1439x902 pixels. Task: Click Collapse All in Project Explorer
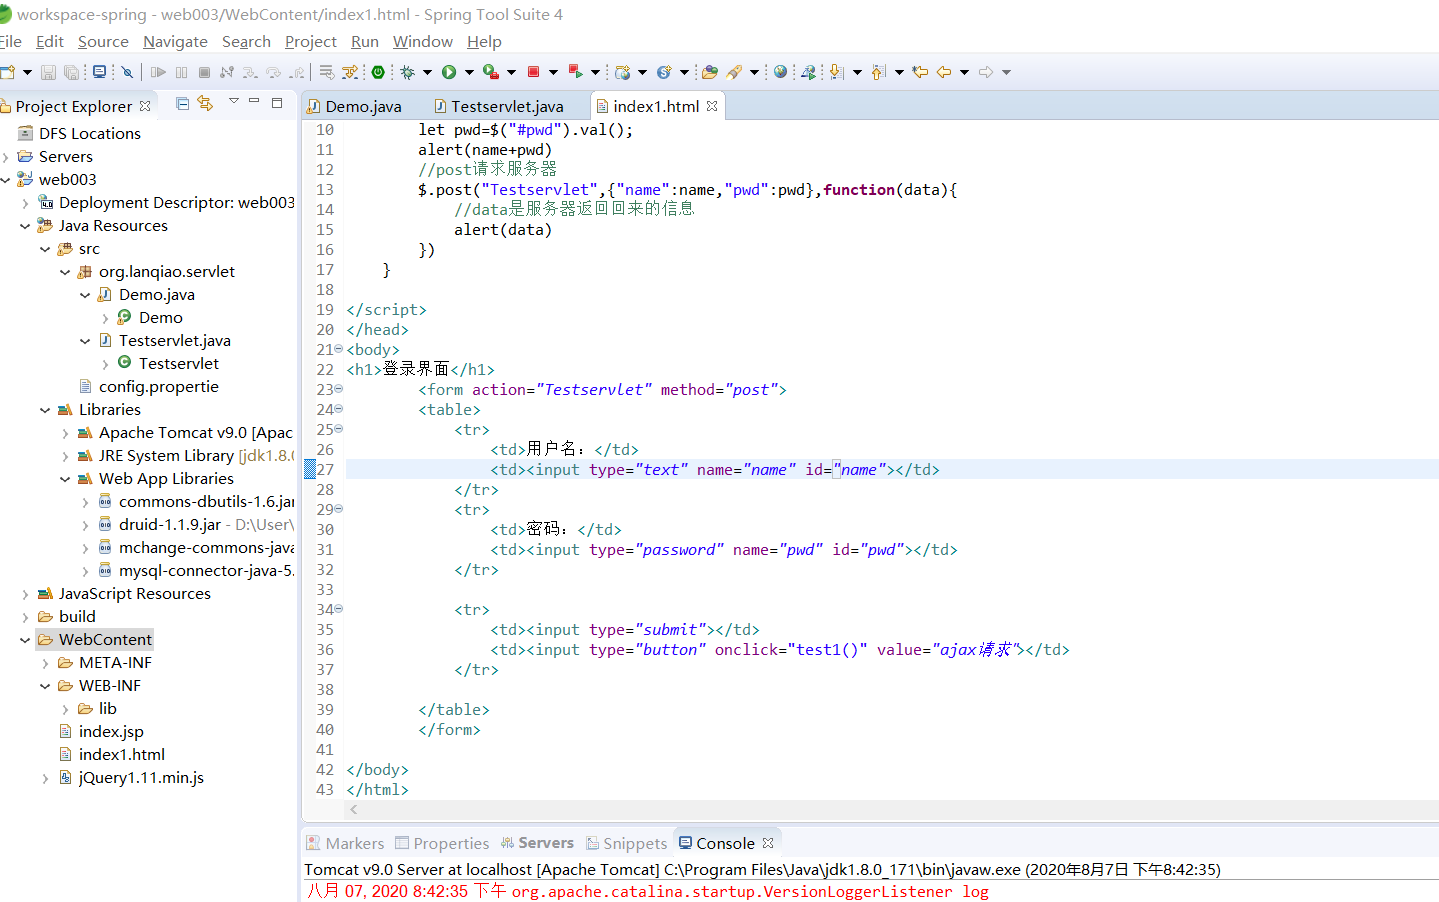pyautogui.click(x=182, y=103)
